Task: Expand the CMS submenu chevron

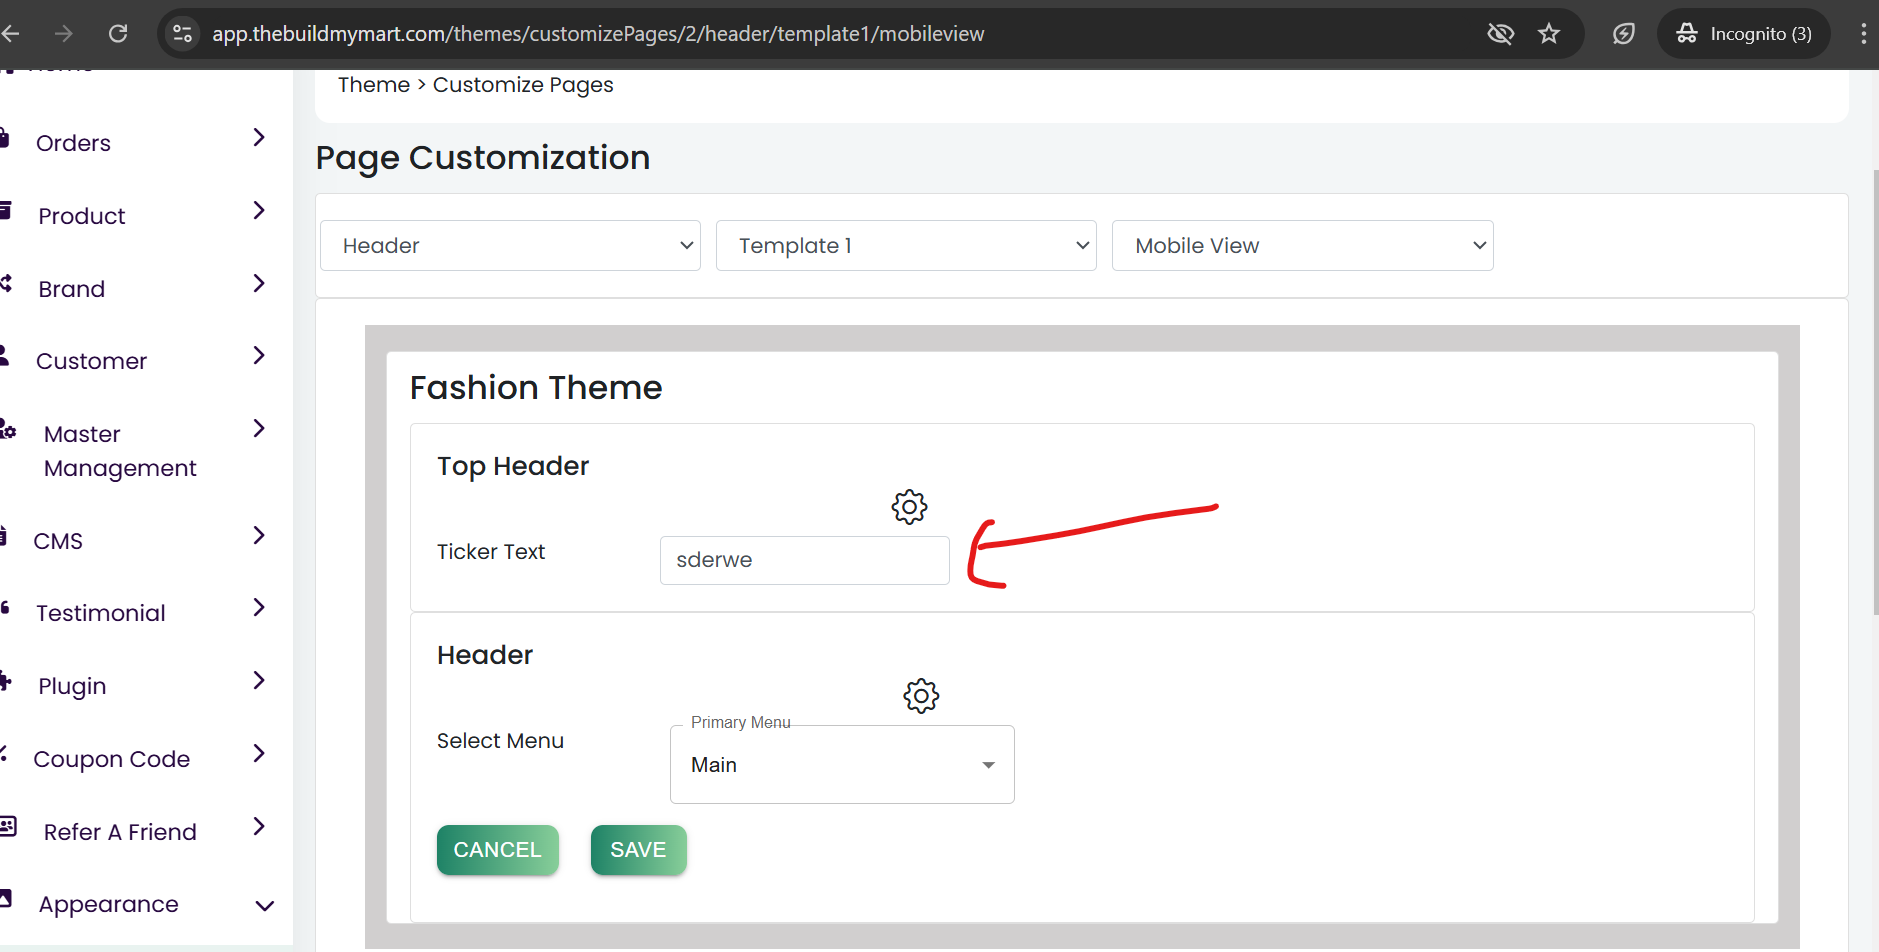Action: click(x=259, y=535)
